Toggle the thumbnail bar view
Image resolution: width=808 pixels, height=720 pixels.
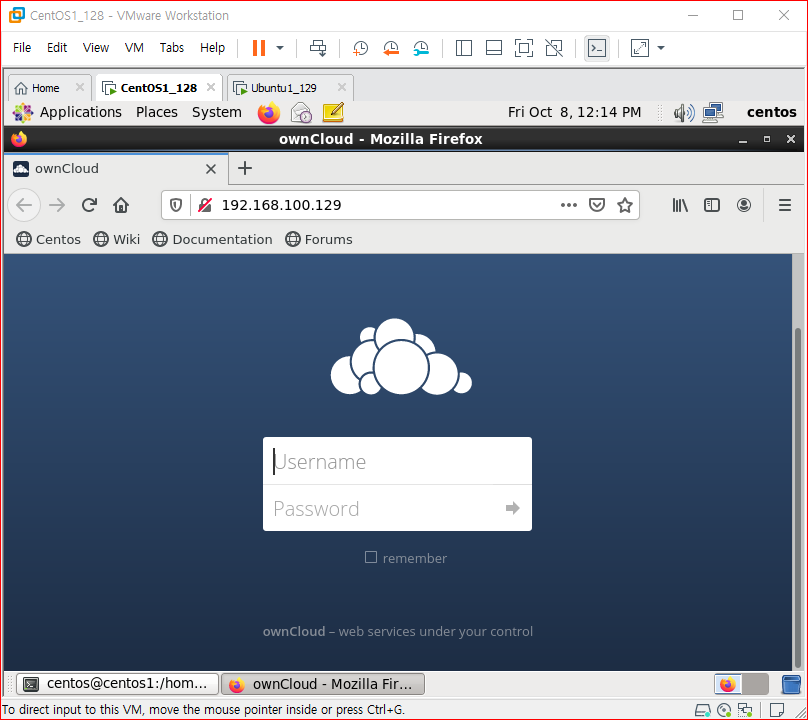(494, 48)
